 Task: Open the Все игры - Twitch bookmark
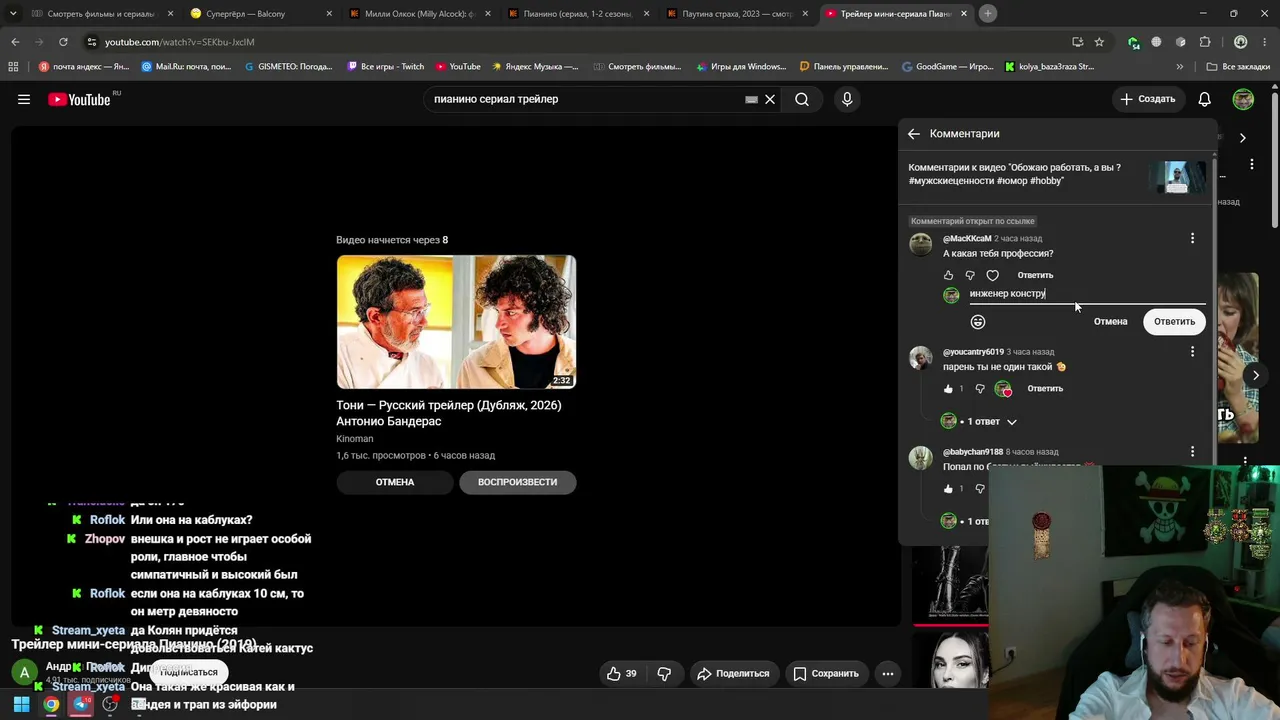386,67
